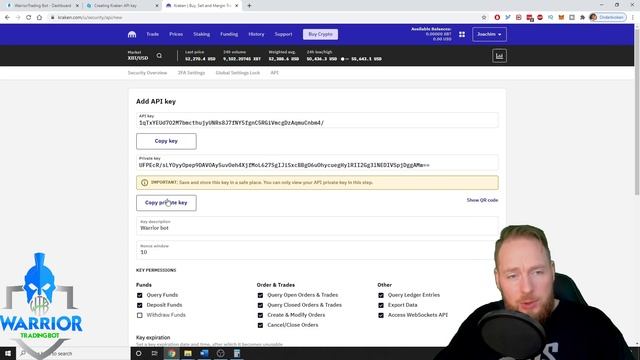Click the Cortana circle taskbar icon
The image size is (640, 360).
[138, 353]
